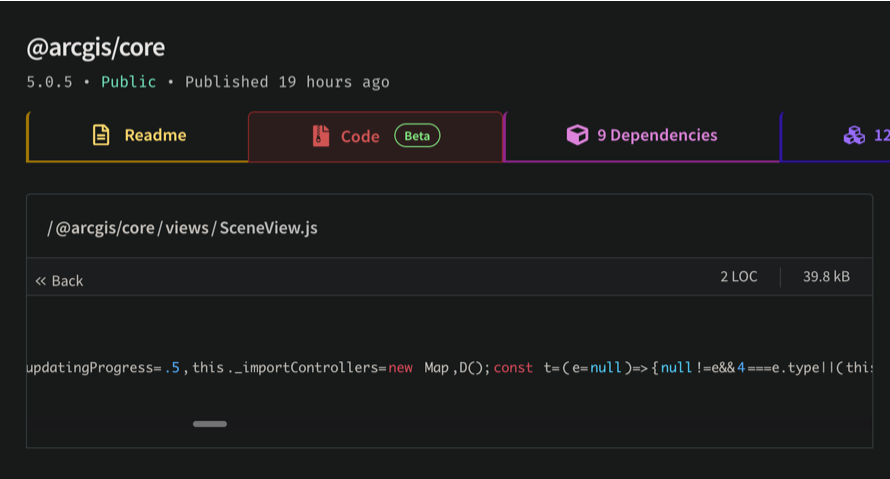Click the 2 LOC indicator

tap(739, 277)
